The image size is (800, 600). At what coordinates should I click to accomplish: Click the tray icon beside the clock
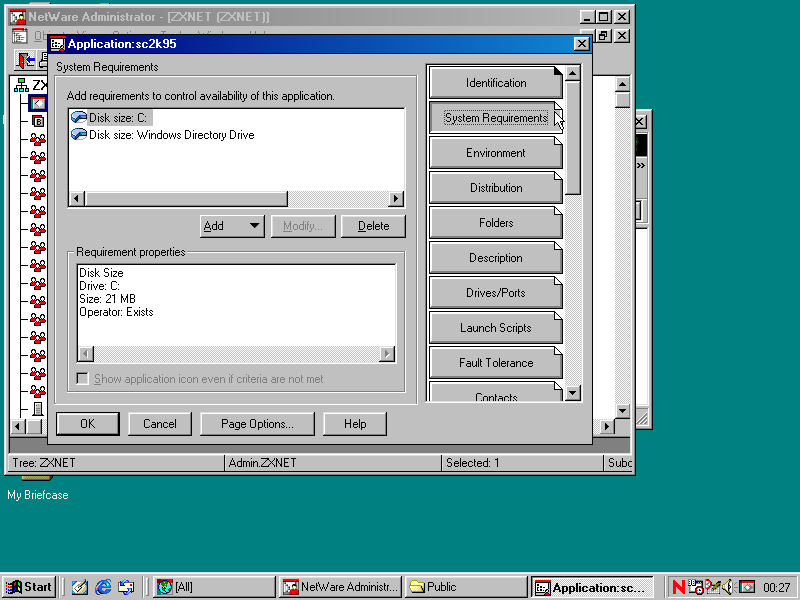pyautogui.click(x=747, y=587)
